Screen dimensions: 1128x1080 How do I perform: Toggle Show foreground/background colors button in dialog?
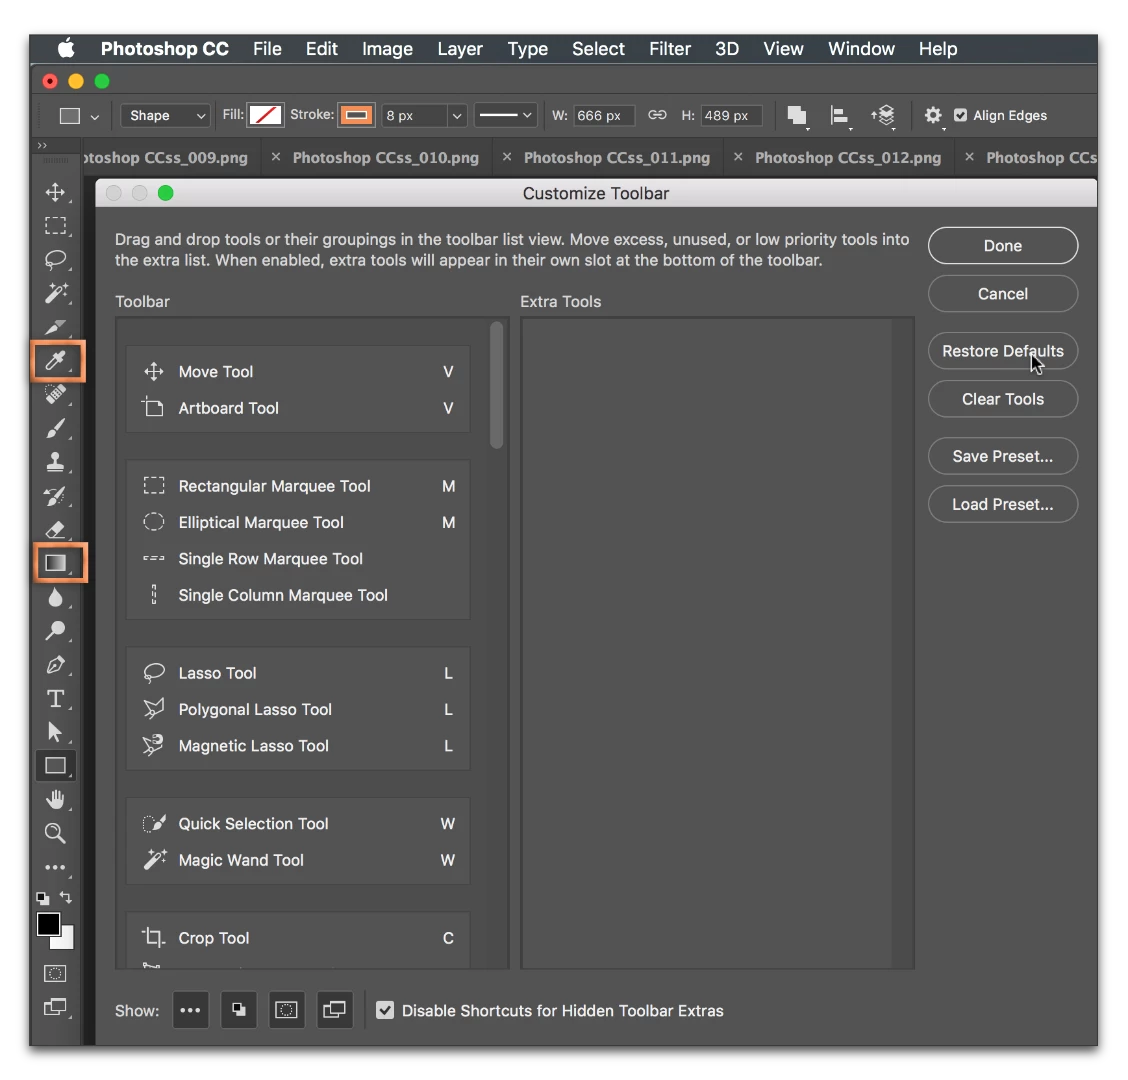[x=239, y=1010]
